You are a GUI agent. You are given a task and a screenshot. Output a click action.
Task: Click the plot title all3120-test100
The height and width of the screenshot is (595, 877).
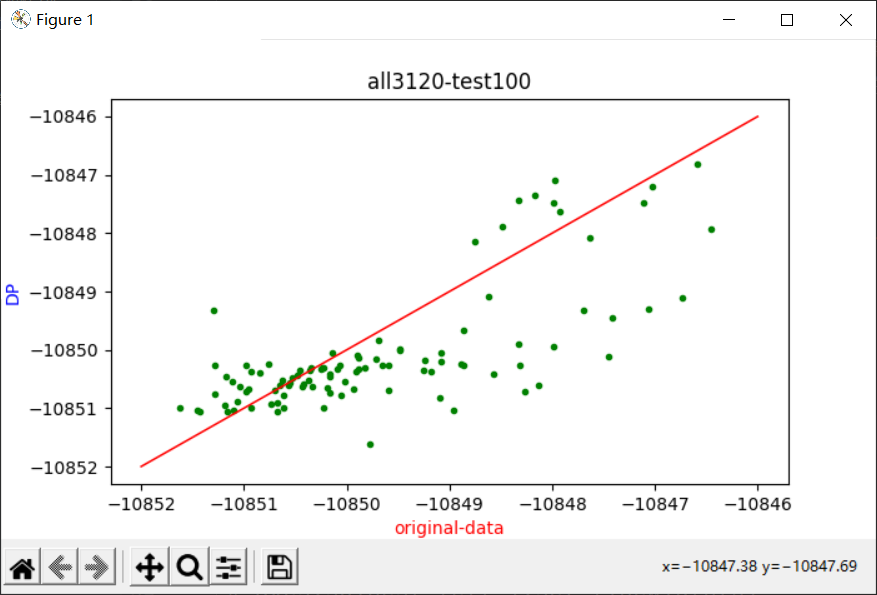449,82
